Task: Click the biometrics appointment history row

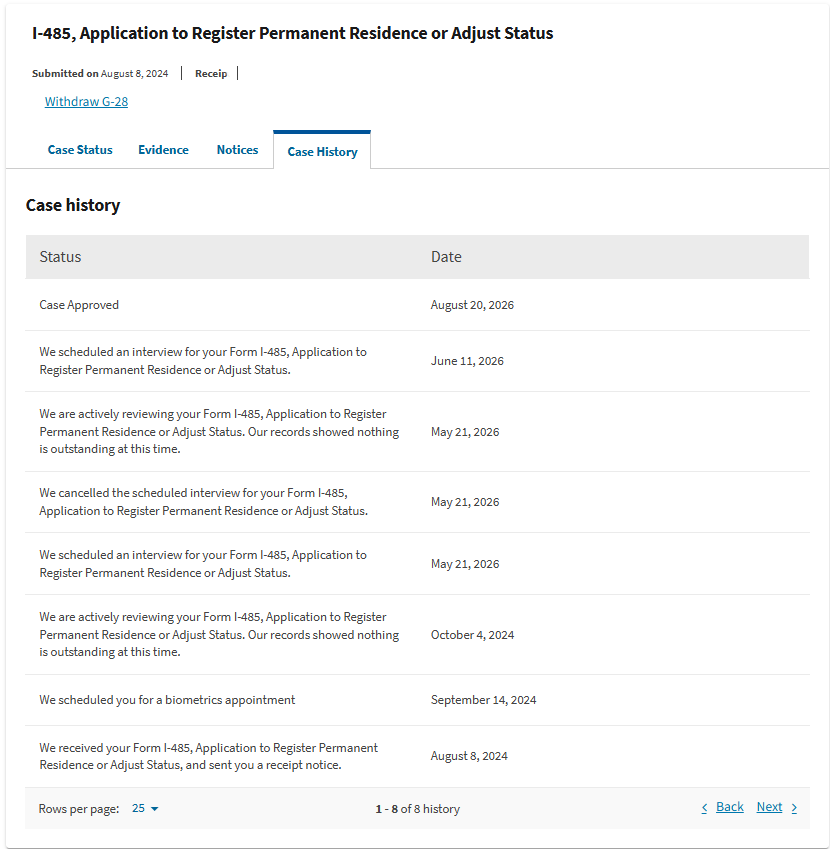Action: click(417, 700)
